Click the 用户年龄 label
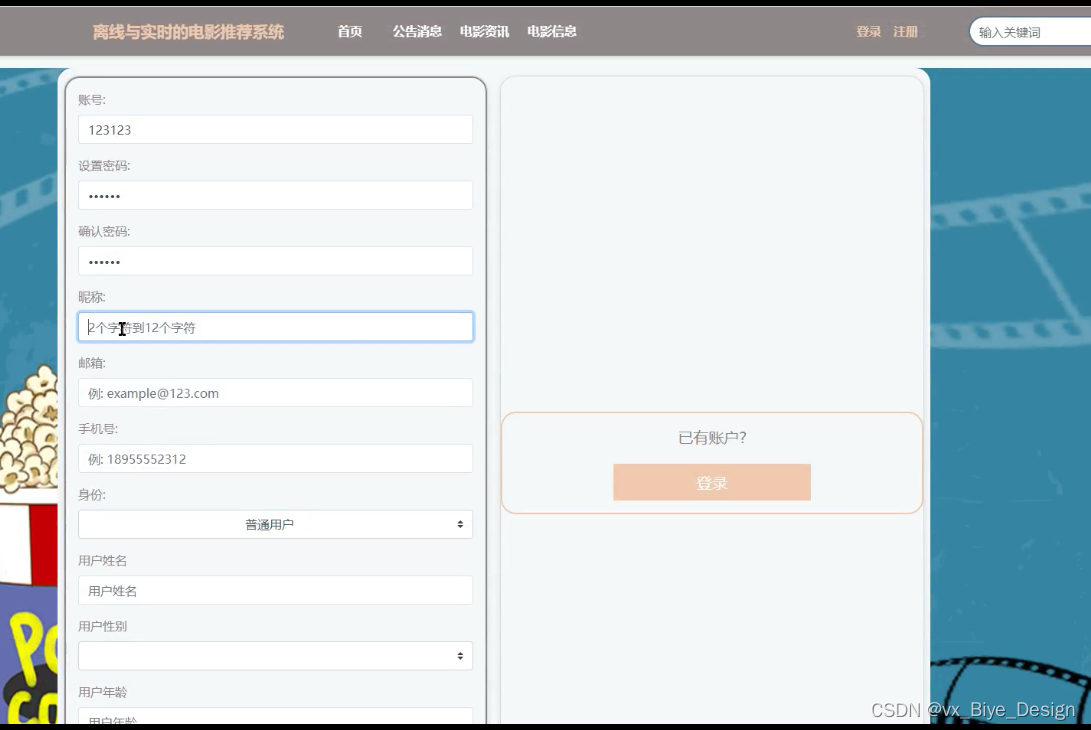This screenshot has width=1091, height=730. [102, 692]
